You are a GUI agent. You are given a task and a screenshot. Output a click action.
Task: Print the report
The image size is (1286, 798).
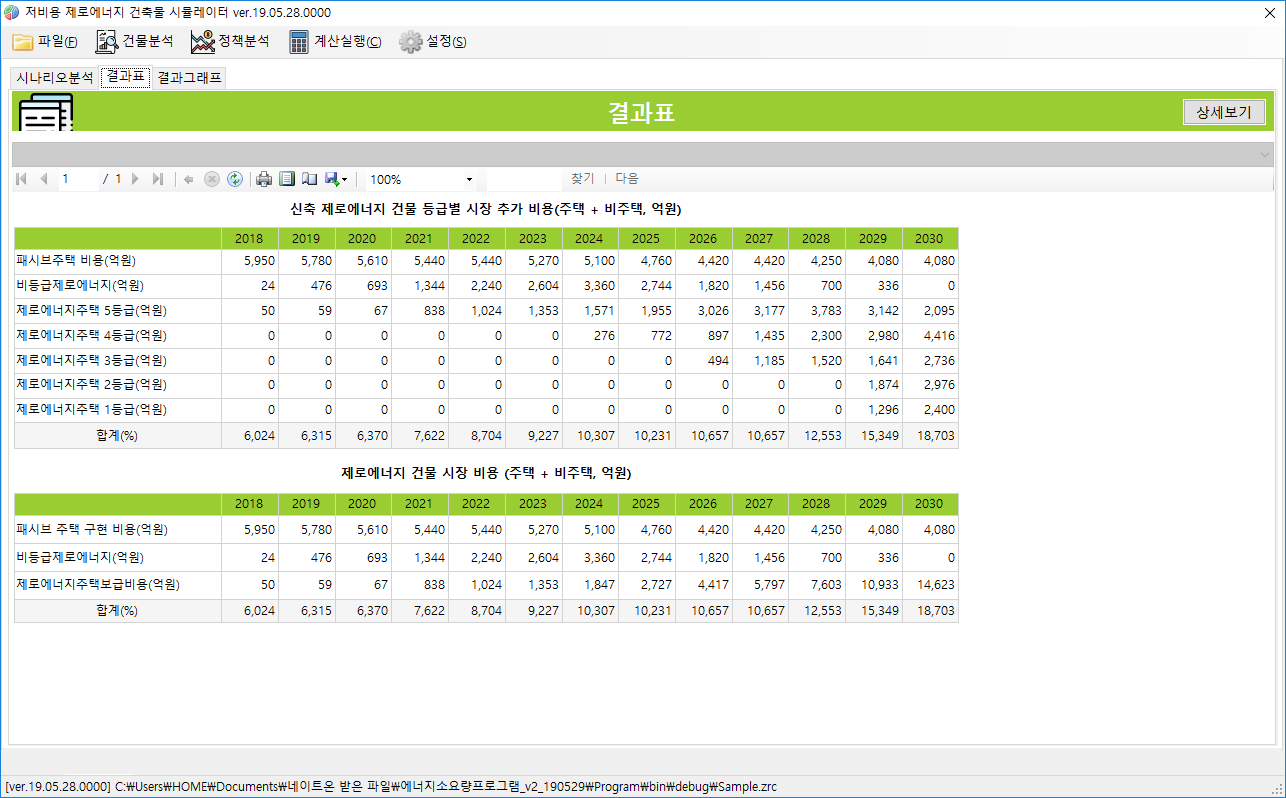pos(264,179)
